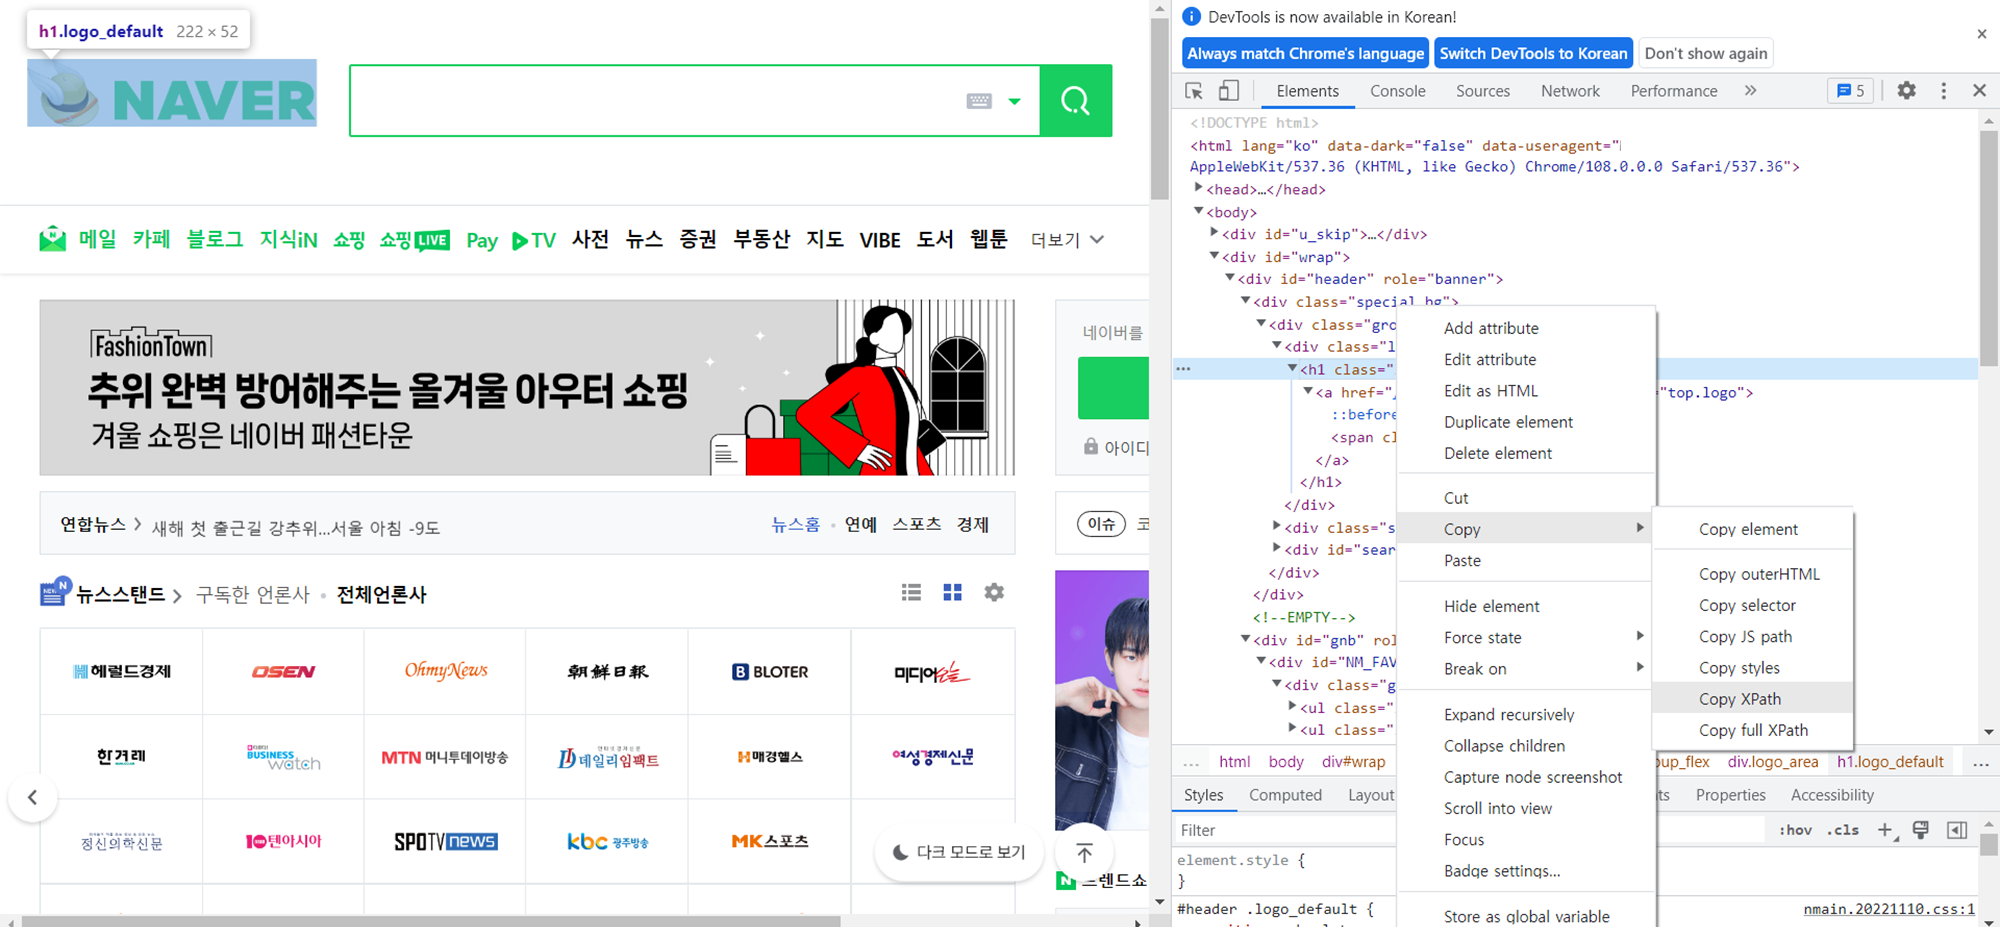This screenshot has height=927, width=2000.
Task: Open the 쇼핑LIVE navigation link
Action: [x=414, y=240]
